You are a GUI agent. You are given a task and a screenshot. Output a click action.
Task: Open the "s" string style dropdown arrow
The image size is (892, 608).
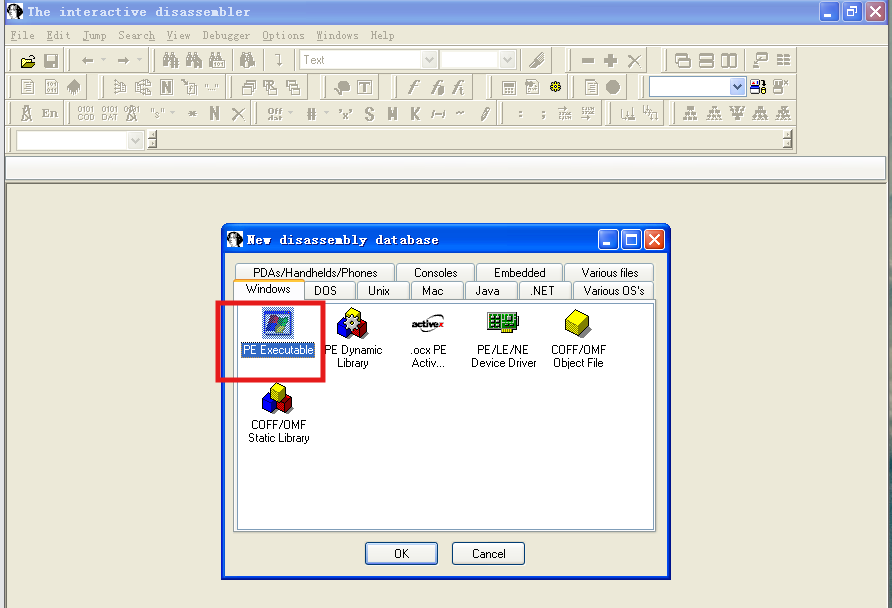pyautogui.click(x=172, y=113)
